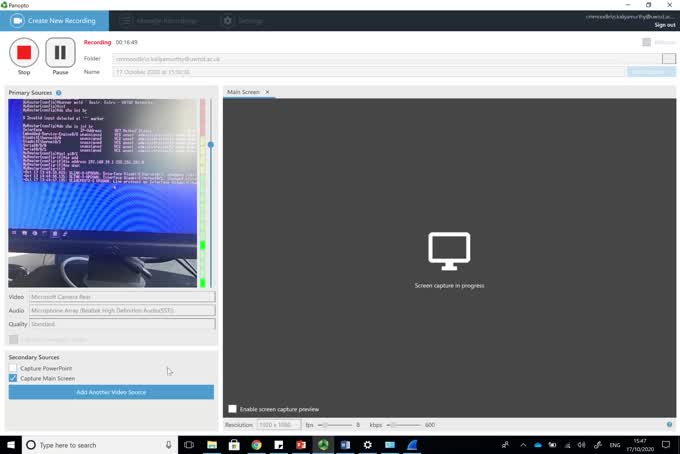680x454 pixels.
Task: Uncheck the Capture Main Screen checkbox
Action: tap(13, 379)
